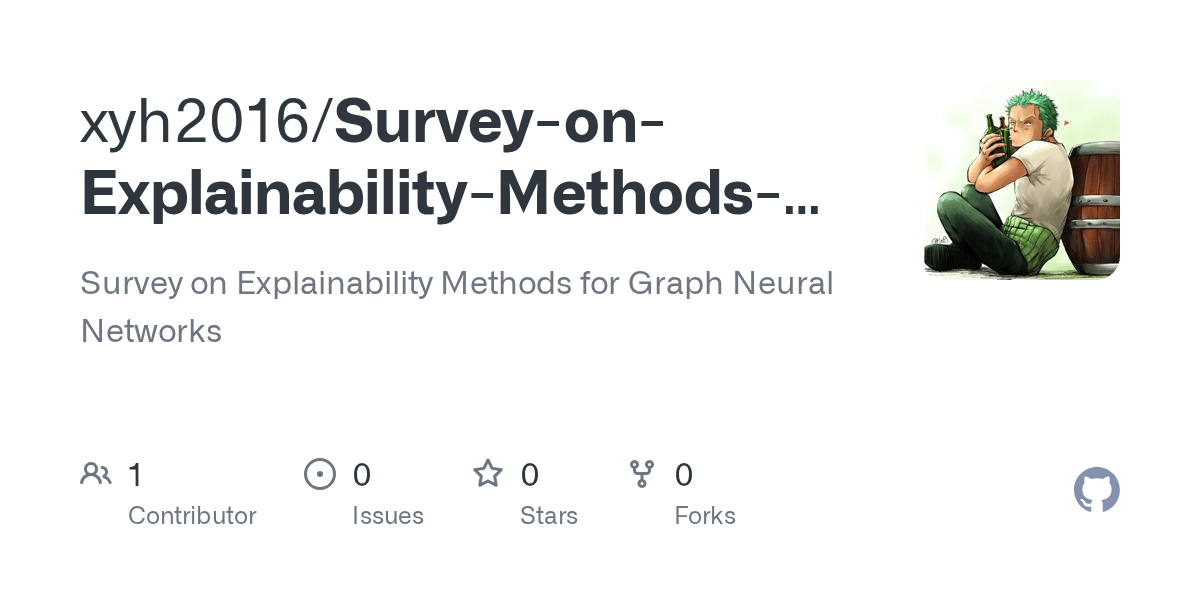1200x600 pixels.
Task: Click the Contributor label
Action: click(192, 516)
